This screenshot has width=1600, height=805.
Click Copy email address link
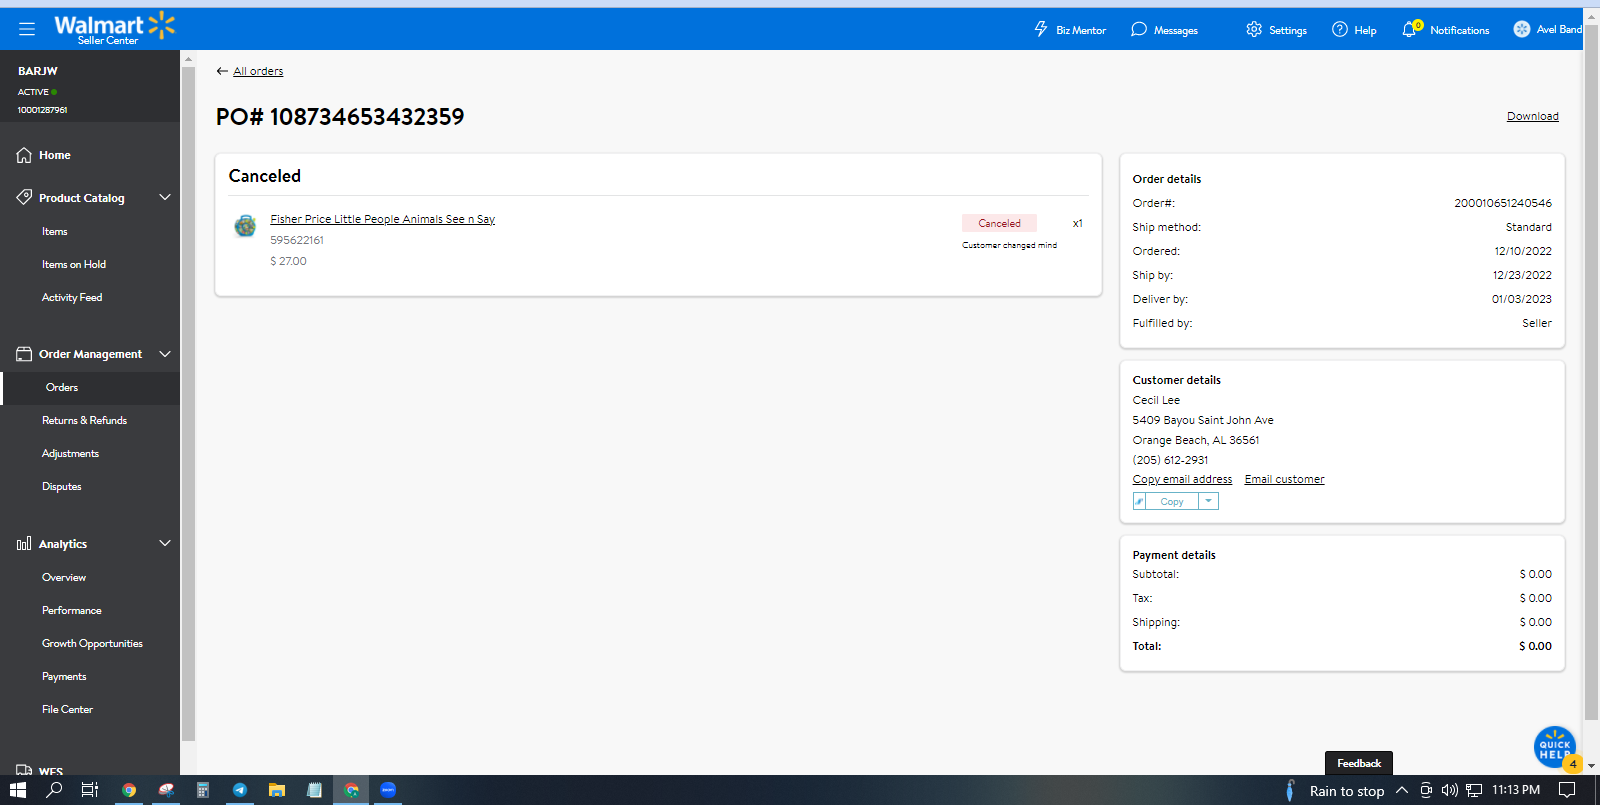point(1182,479)
